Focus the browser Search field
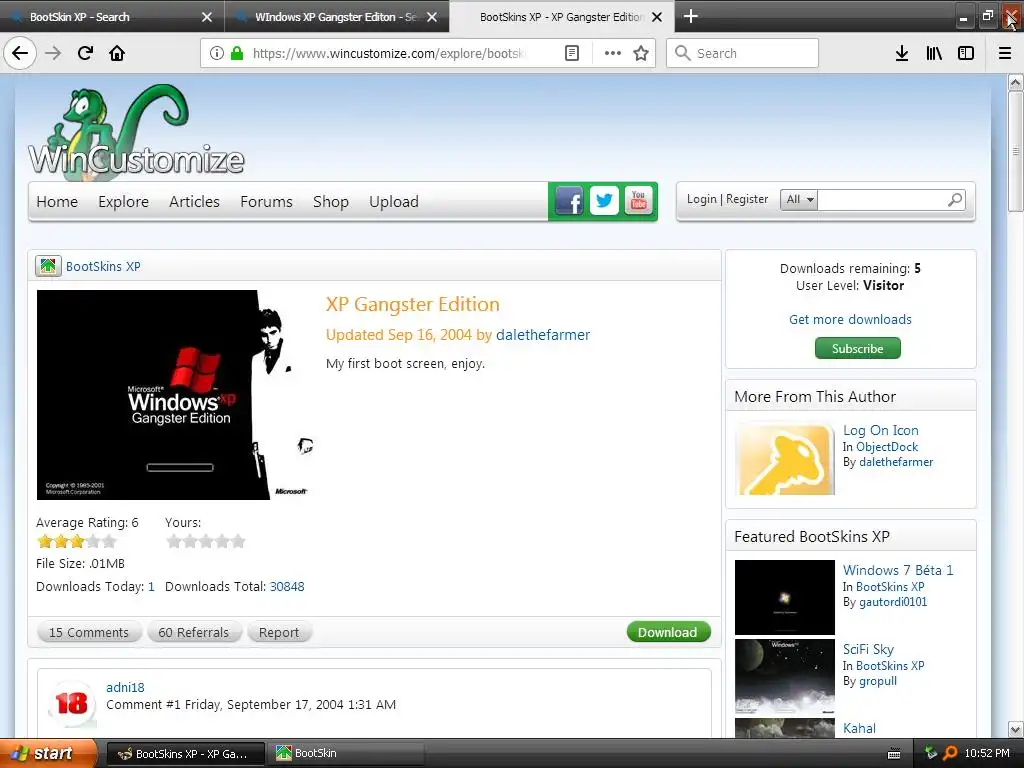Viewport: 1024px width, 768px height. 743,53
